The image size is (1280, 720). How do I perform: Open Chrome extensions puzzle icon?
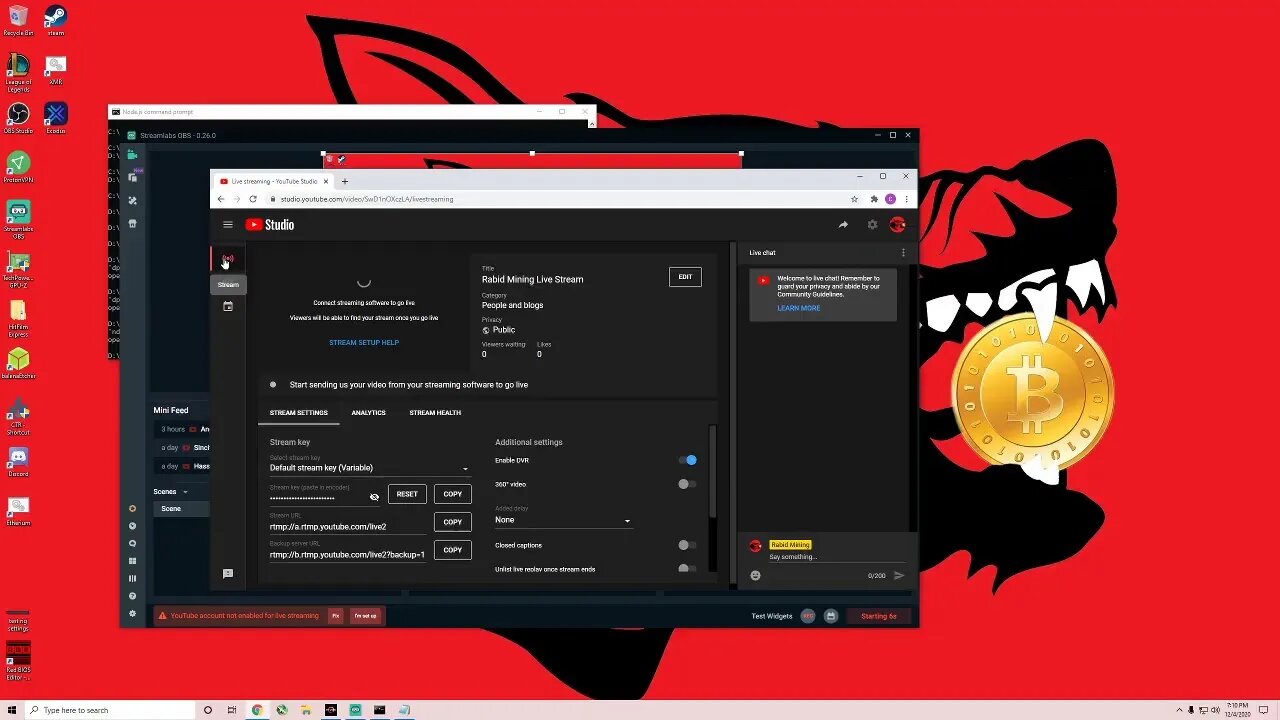coord(874,199)
